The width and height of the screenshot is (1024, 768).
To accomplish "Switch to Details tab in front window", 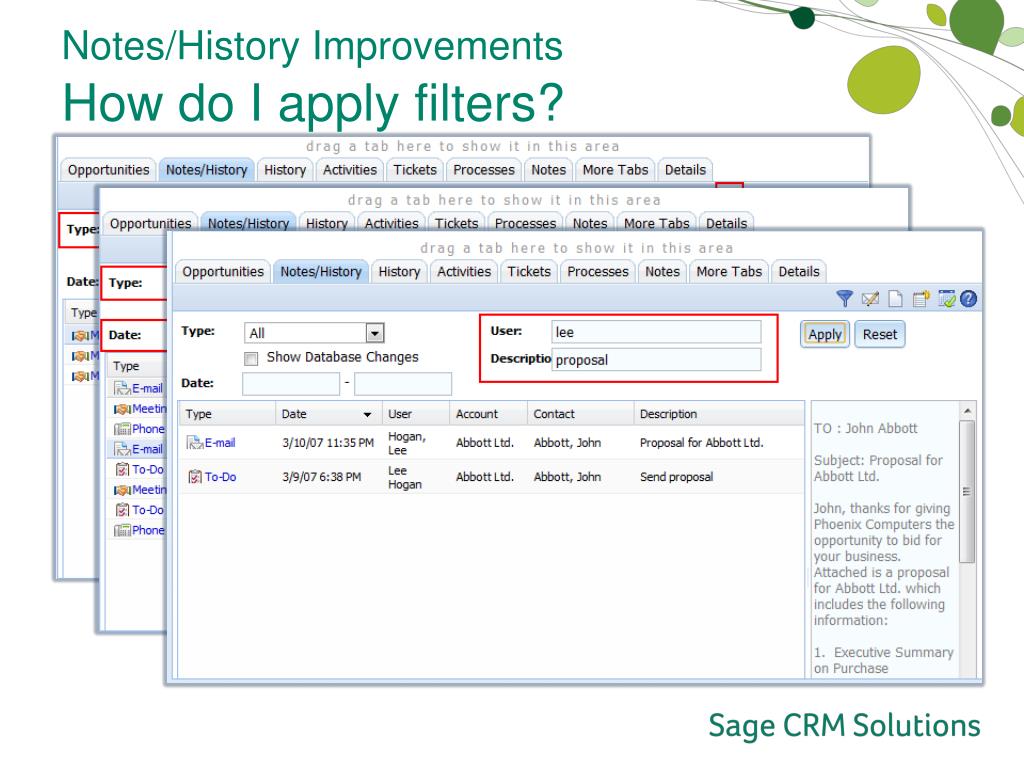I will tap(799, 272).
